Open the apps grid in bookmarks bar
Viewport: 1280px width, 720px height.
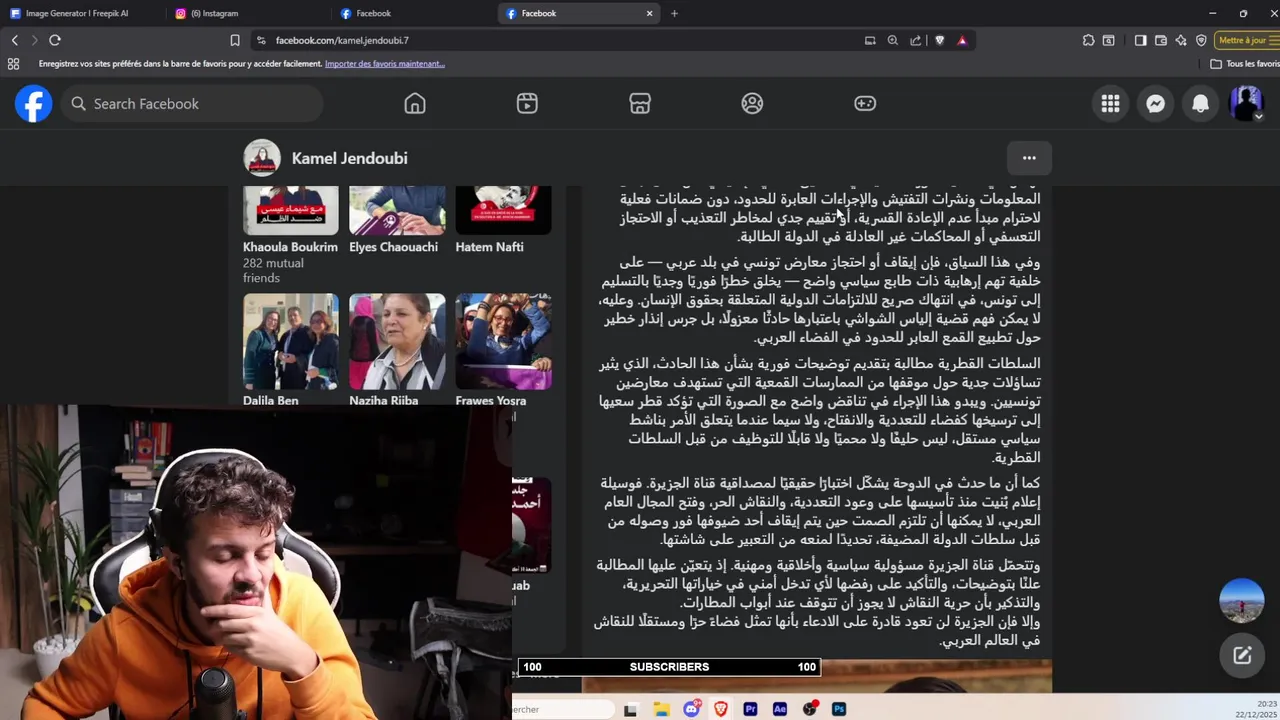click(x=13, y=64)
